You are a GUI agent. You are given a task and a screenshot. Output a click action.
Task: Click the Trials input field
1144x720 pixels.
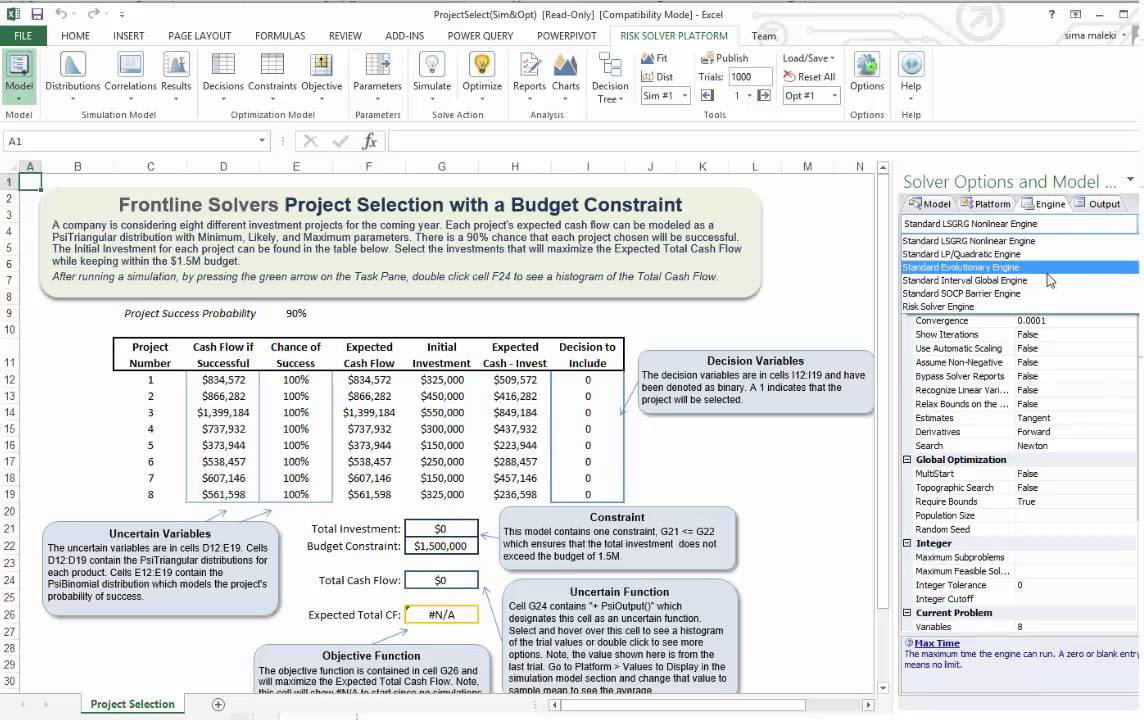coord(751,77)
